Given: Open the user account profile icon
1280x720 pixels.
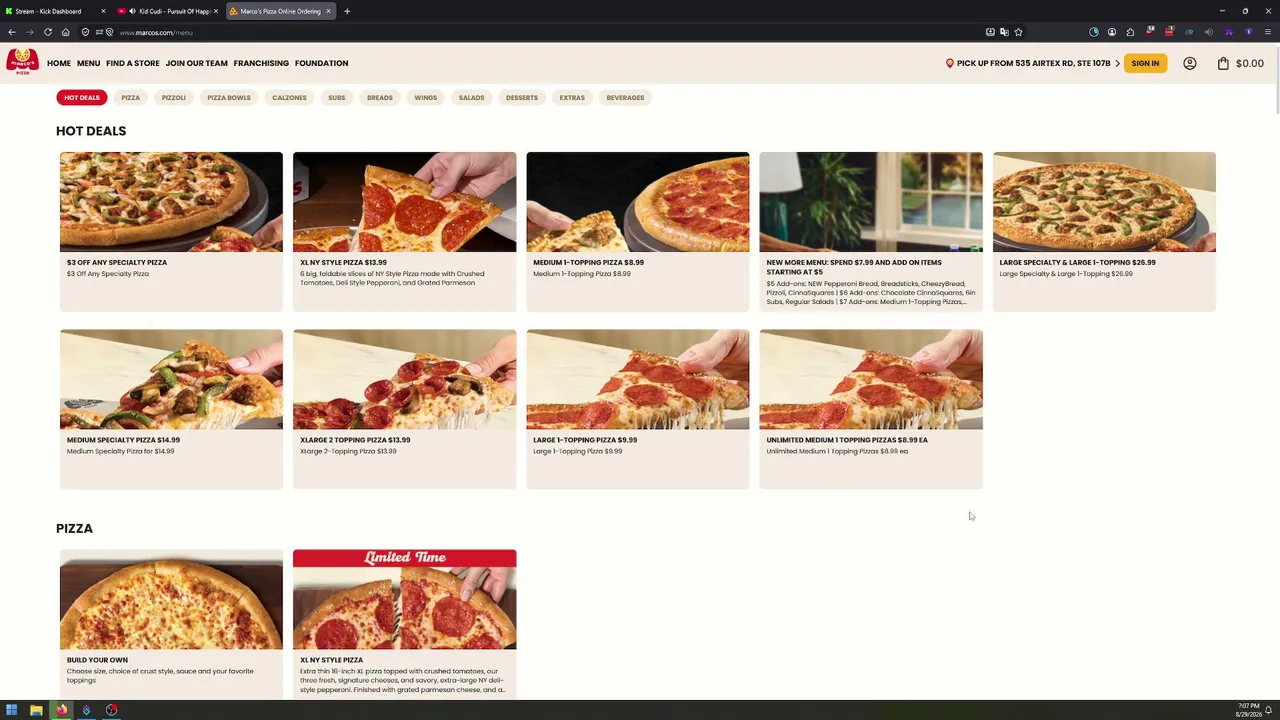Looking at the screenshot, I should point(1190,63).
